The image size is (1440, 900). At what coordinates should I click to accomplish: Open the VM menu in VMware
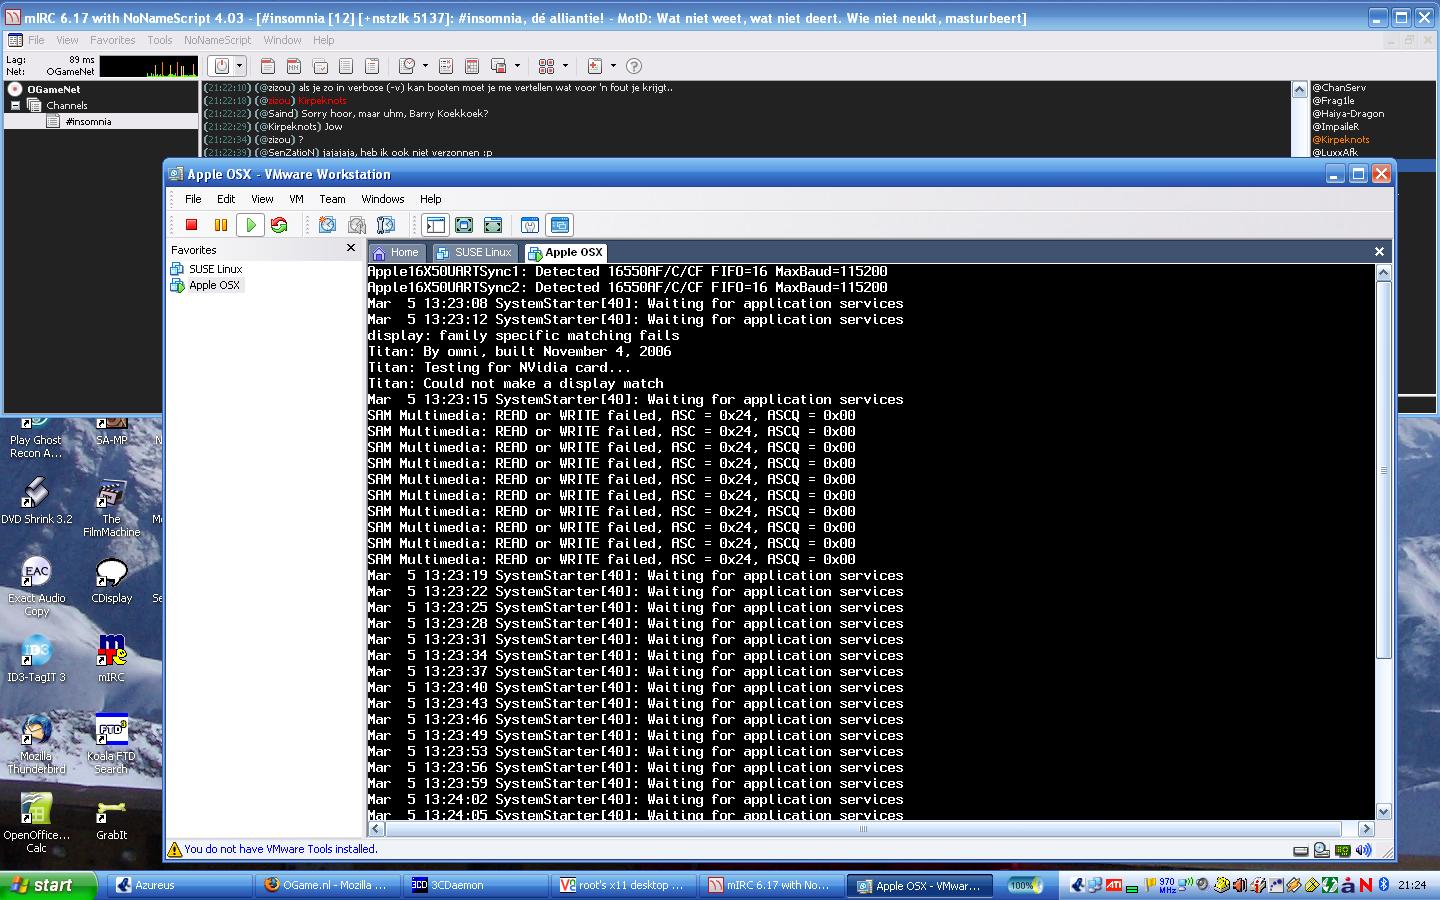[x=296, y=199]
